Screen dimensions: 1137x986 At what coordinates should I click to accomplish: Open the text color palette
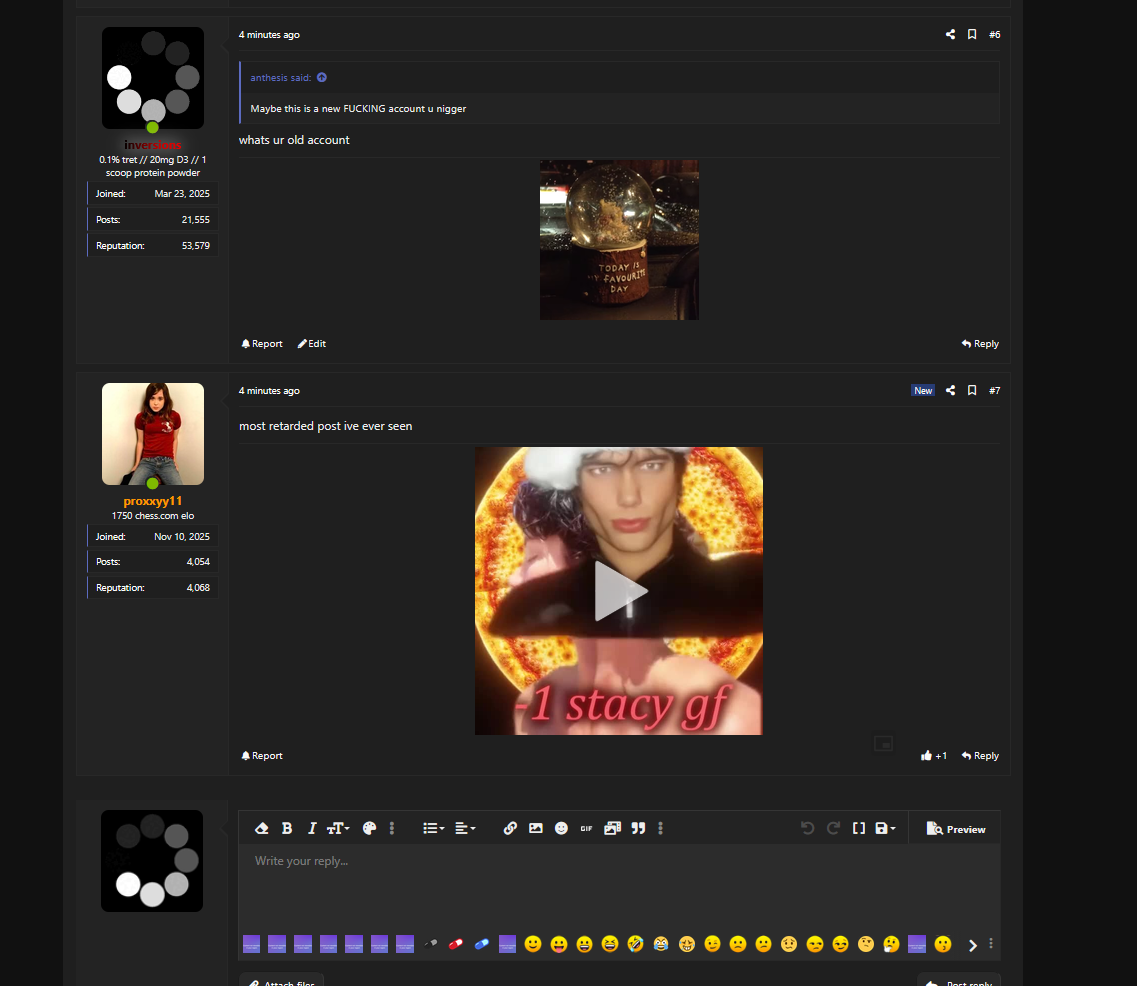point(369,829)
